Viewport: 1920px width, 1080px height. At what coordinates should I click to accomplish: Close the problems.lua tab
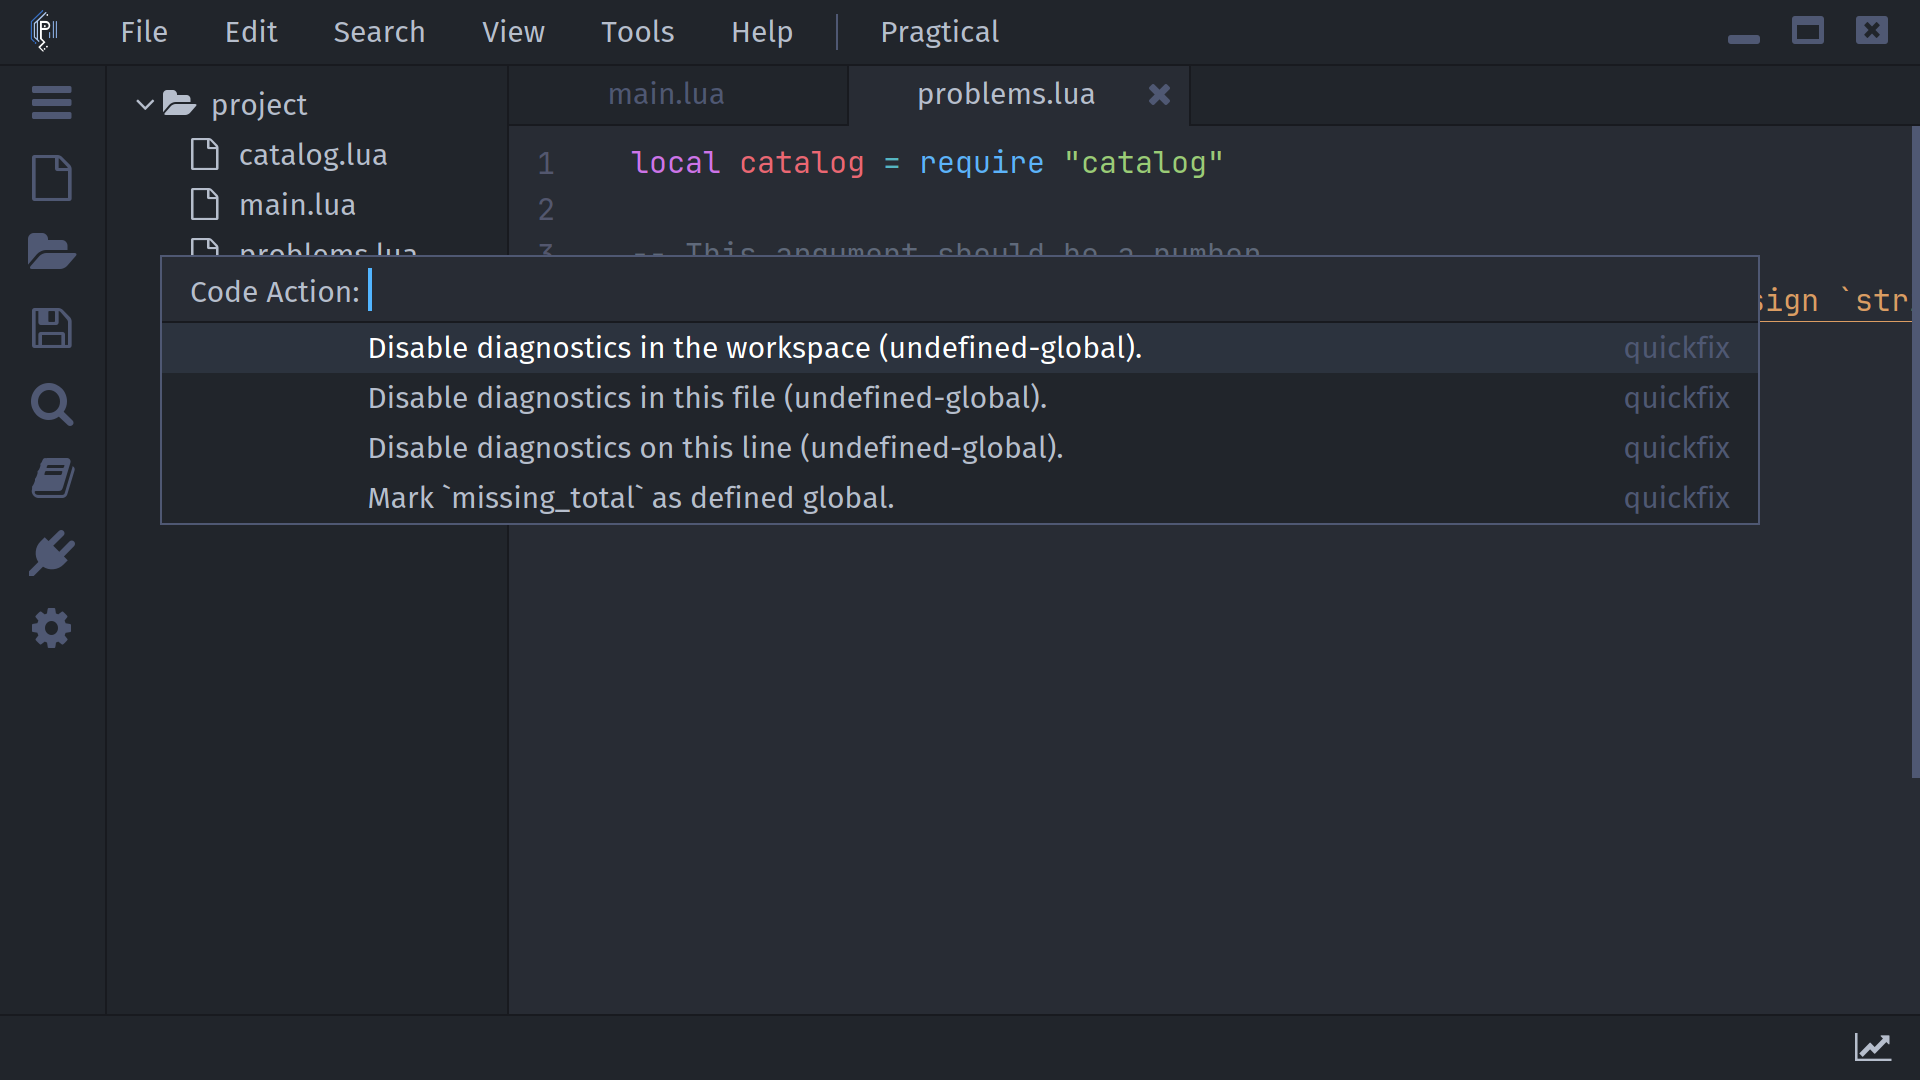[1159, 94]
